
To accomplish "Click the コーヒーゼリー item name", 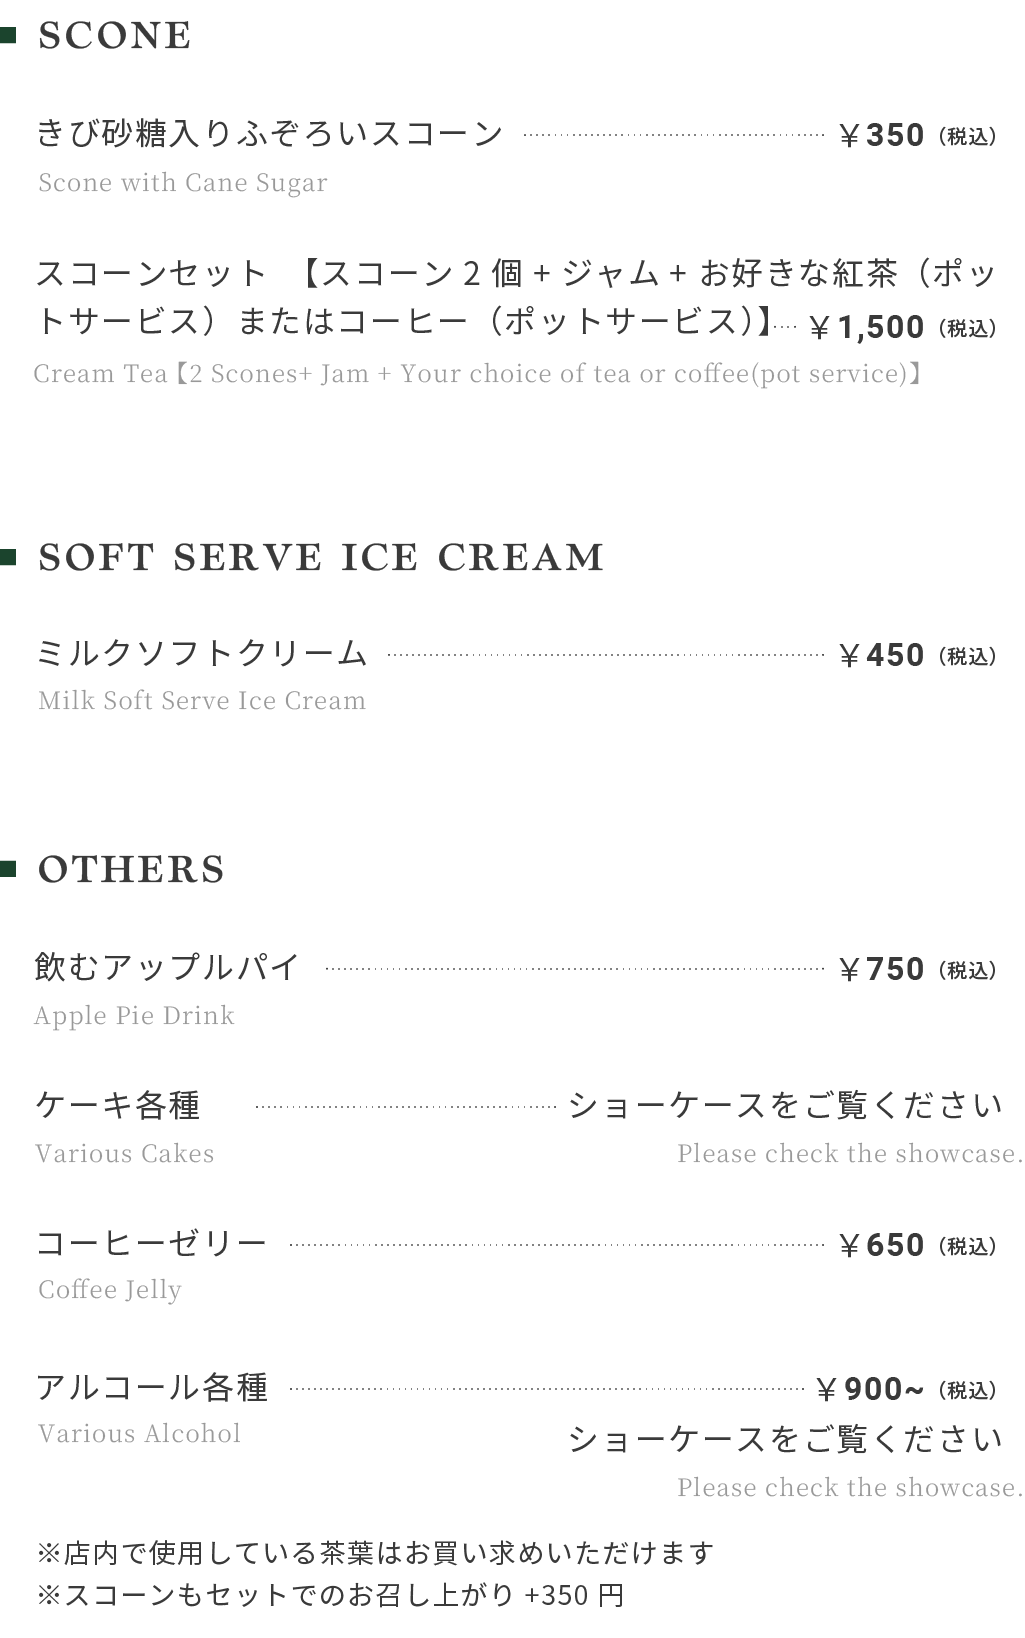I will tap(152, 1243).
